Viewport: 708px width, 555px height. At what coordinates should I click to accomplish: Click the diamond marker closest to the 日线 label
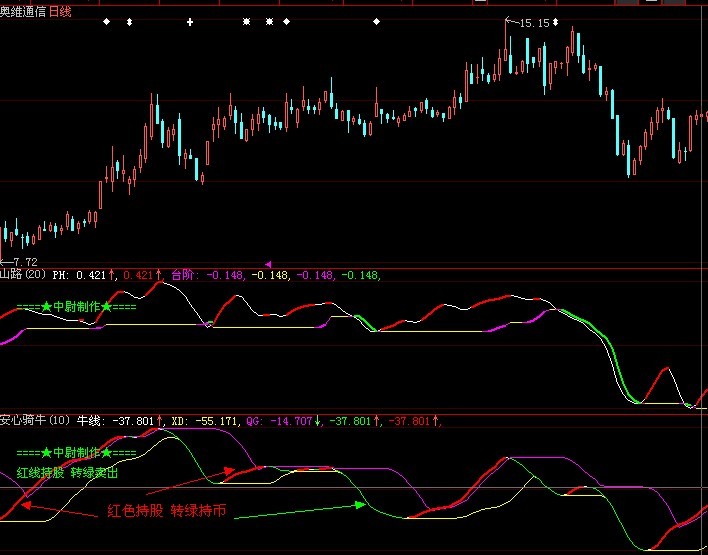(x=107, y=21)
